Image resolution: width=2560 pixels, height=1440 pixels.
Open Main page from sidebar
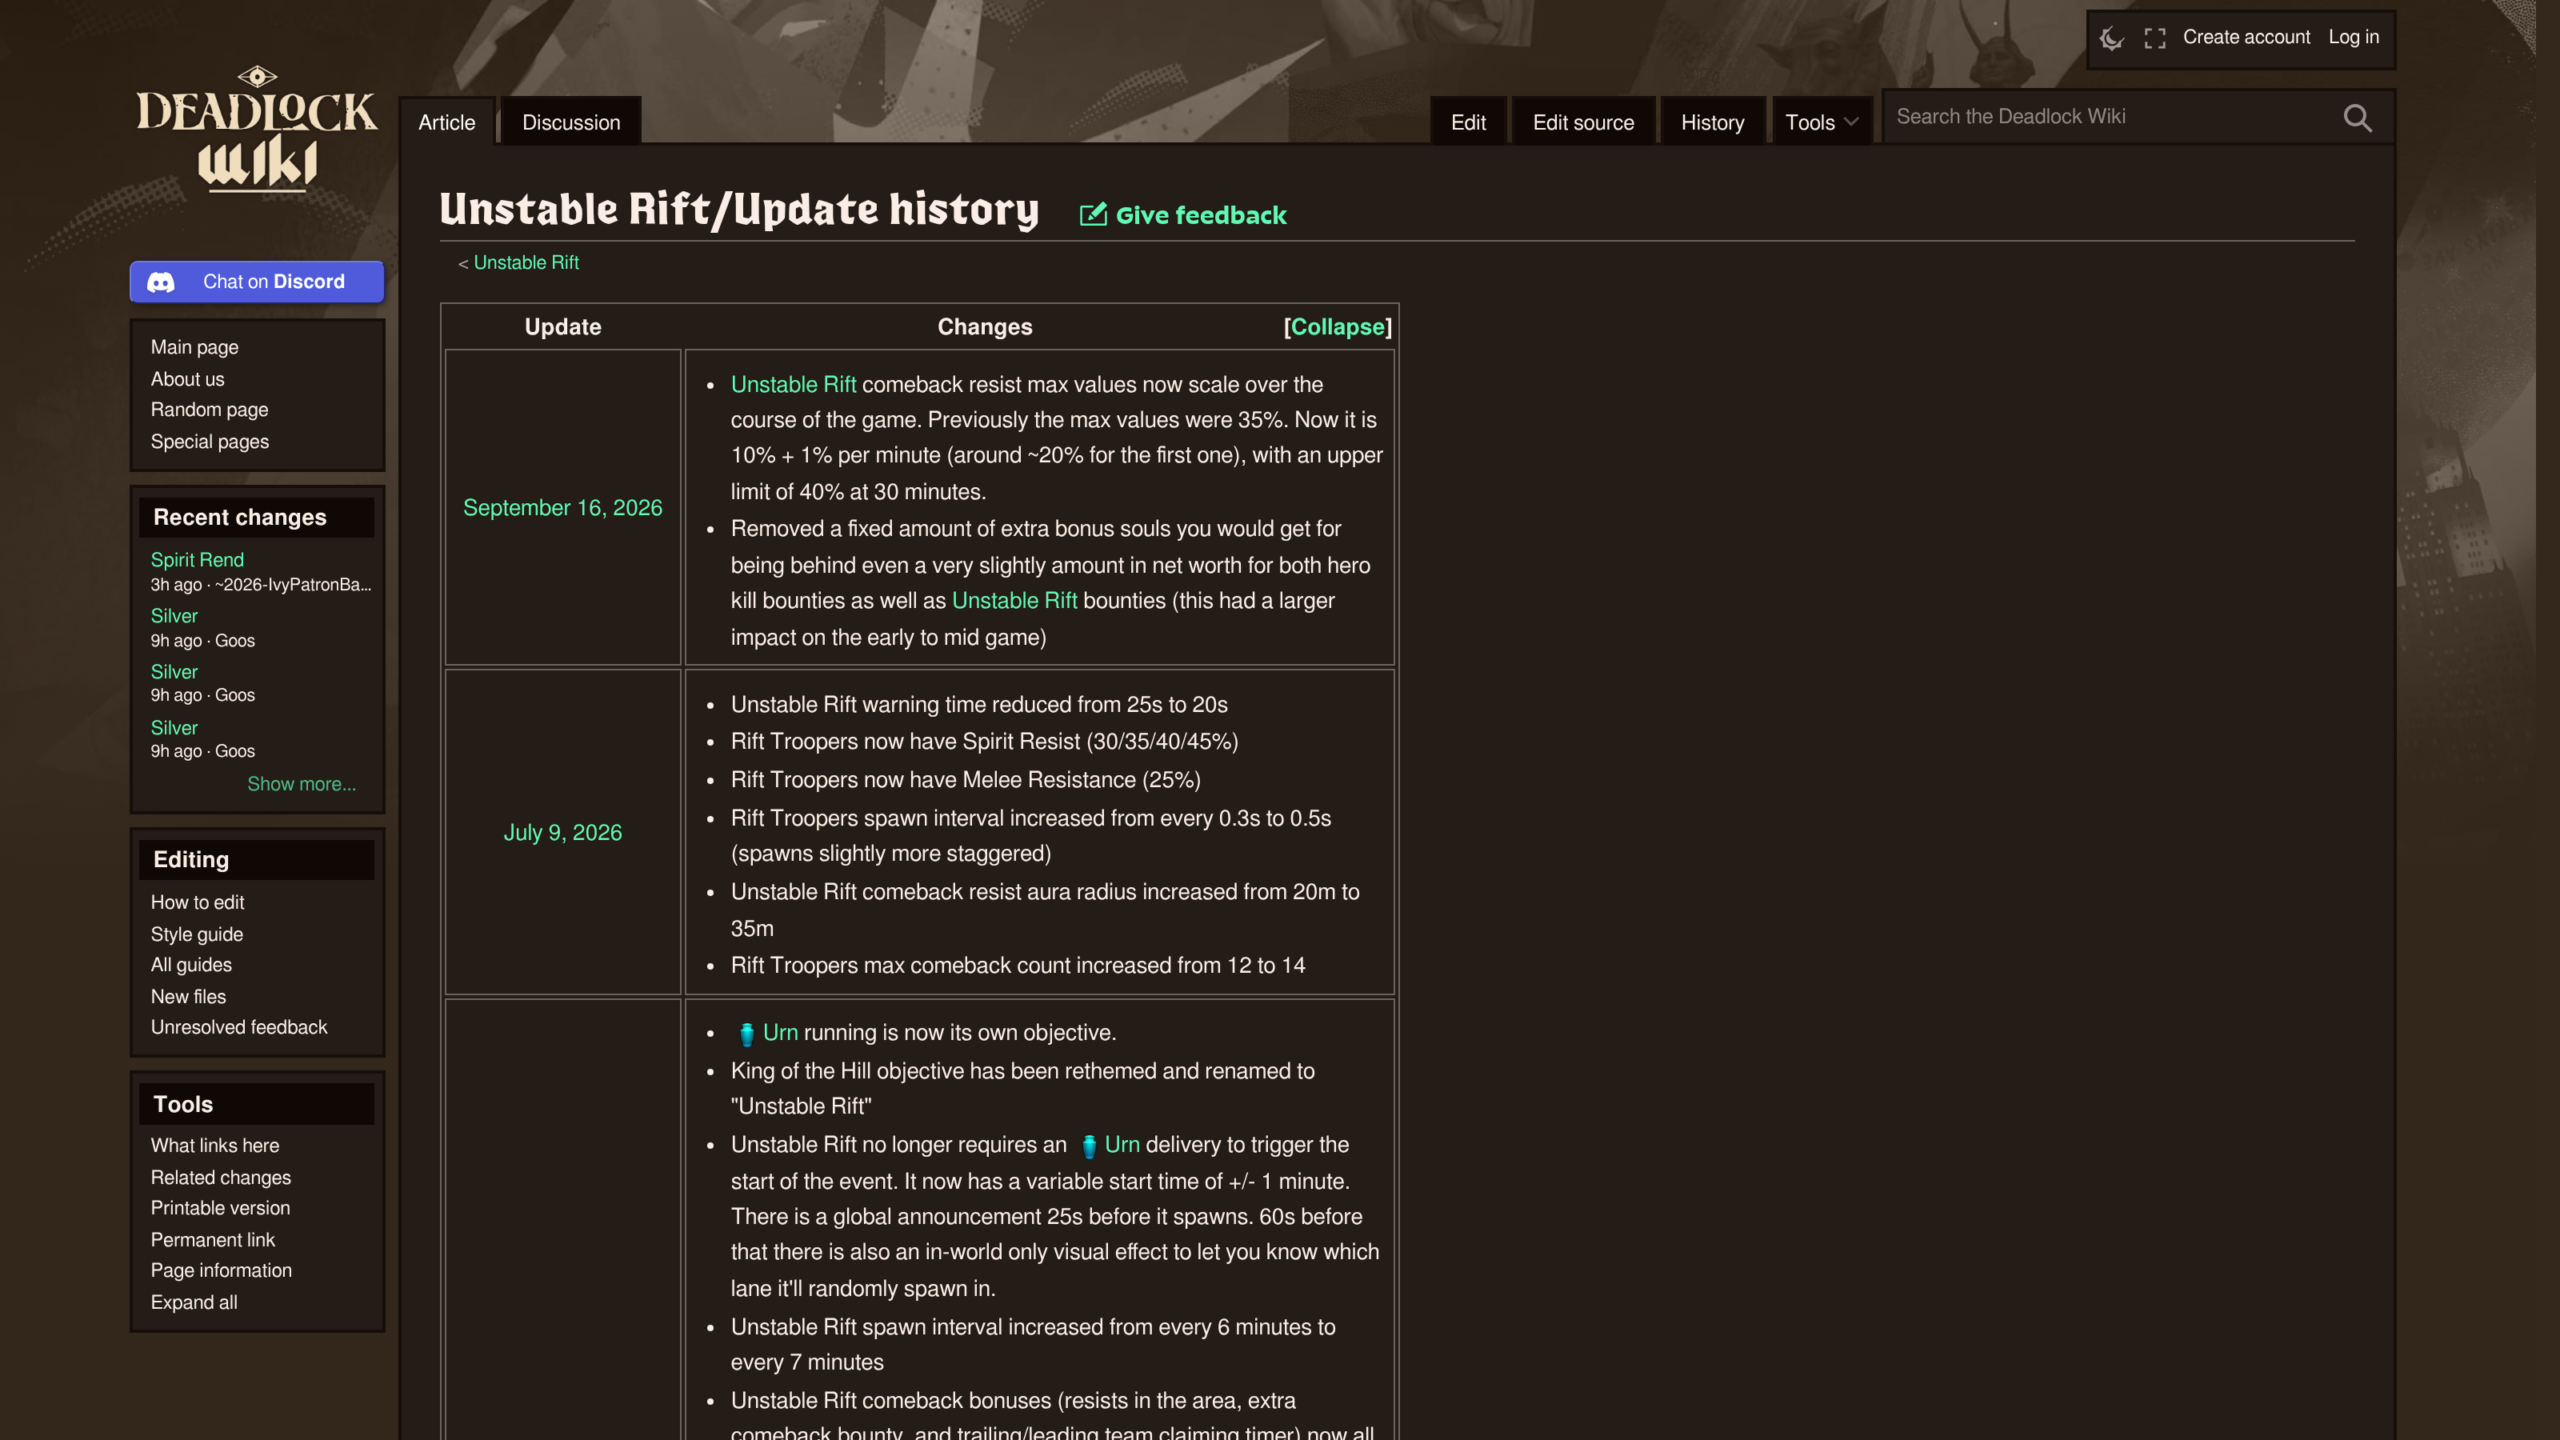[x=194, y=347]
